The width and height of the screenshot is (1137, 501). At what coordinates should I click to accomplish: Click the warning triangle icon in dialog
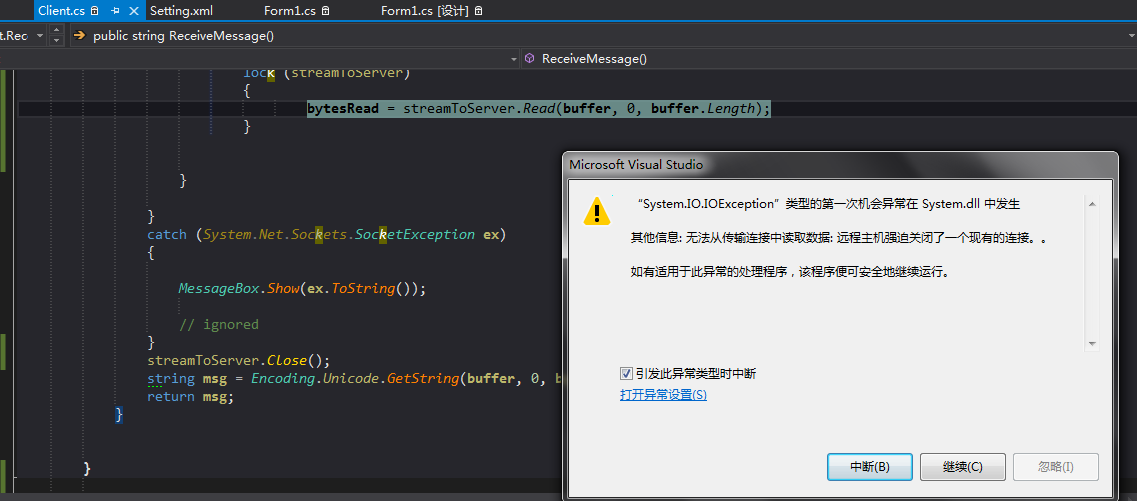[x=598, y=211]
